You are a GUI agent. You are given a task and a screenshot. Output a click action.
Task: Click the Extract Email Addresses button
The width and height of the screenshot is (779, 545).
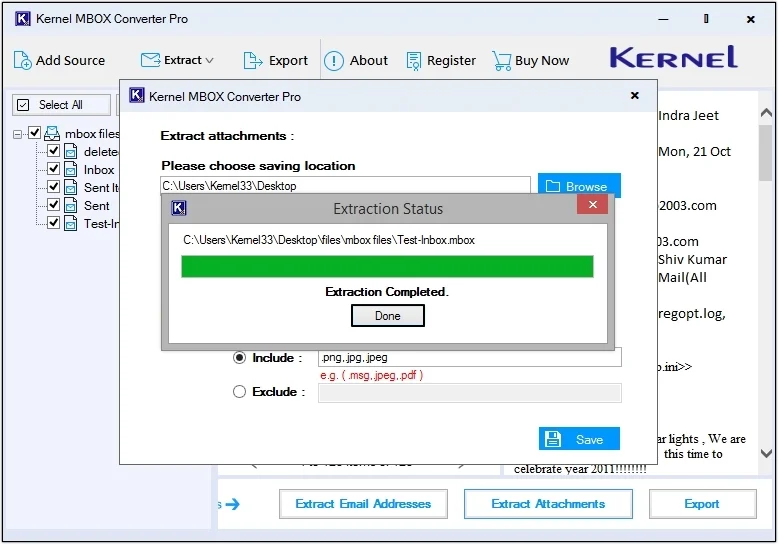pyautogui.click(x=363, y=504)
